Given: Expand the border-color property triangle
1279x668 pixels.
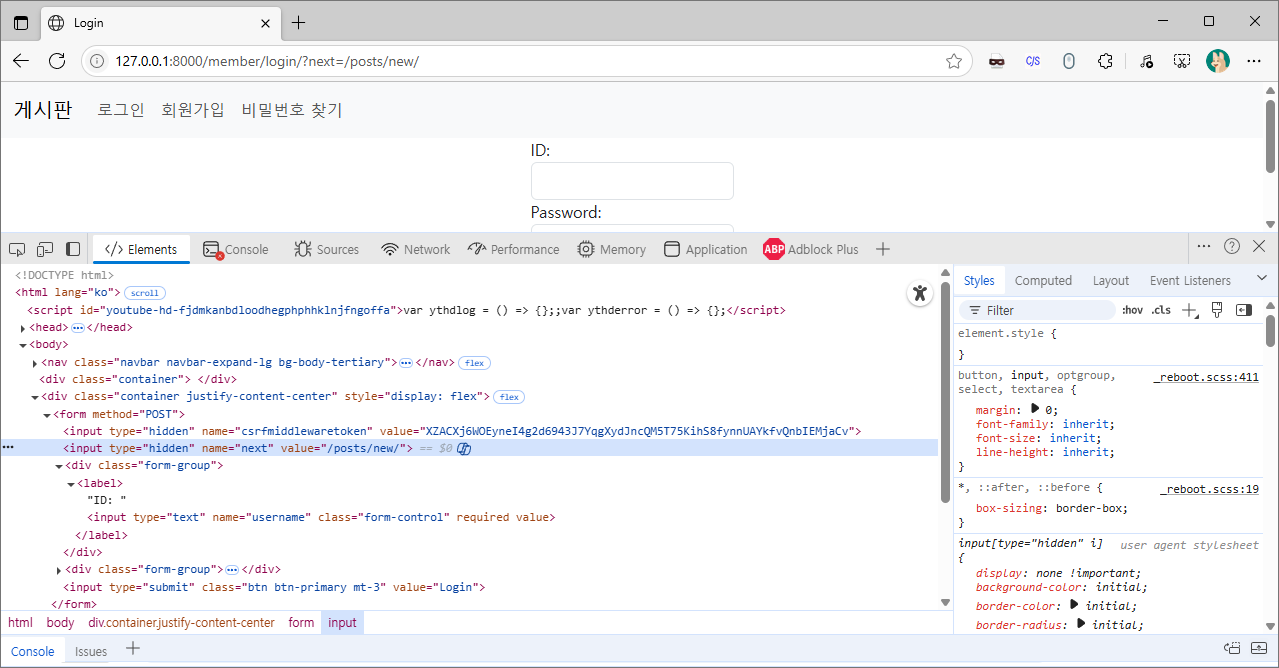Looking at the screenshot, I should [1074, 605].
